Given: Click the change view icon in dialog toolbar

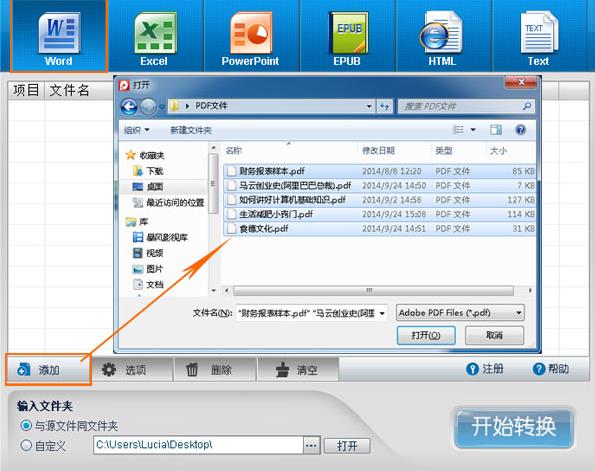Looking at the screenshot, I should [458, 130].
